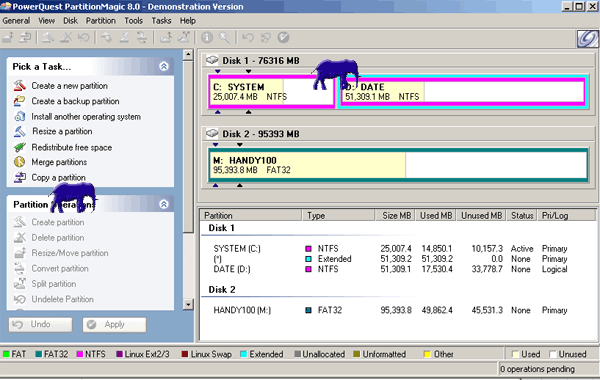
Task: Click the Resize a partition task icon
Action: (20, 131)
